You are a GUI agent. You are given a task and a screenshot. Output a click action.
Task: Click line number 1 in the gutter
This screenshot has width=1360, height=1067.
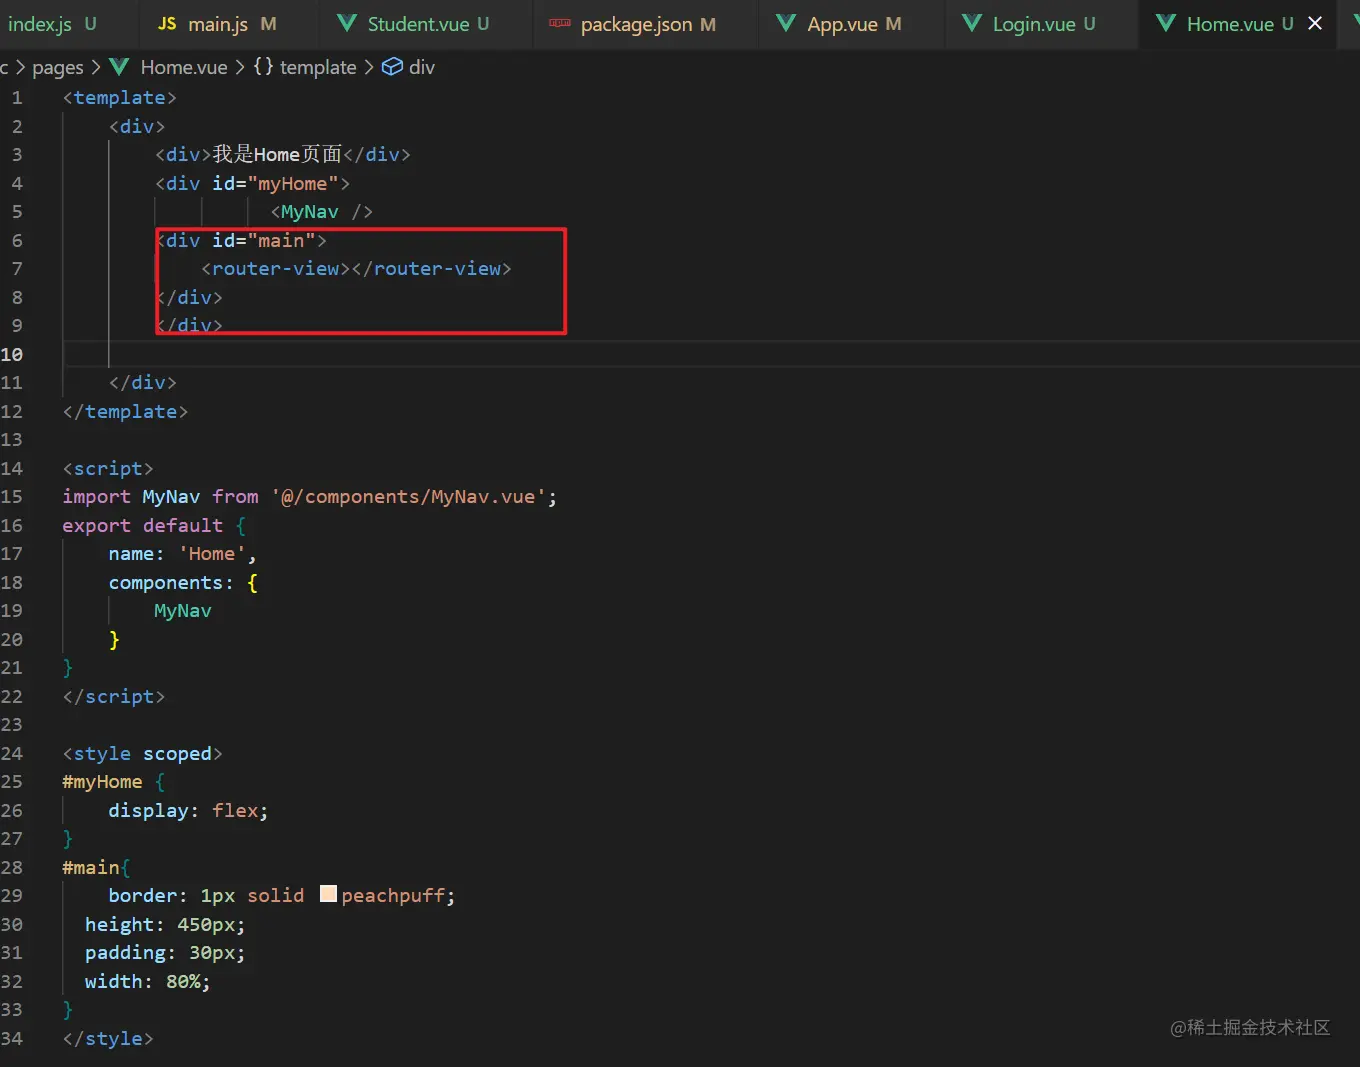(16, 98)
